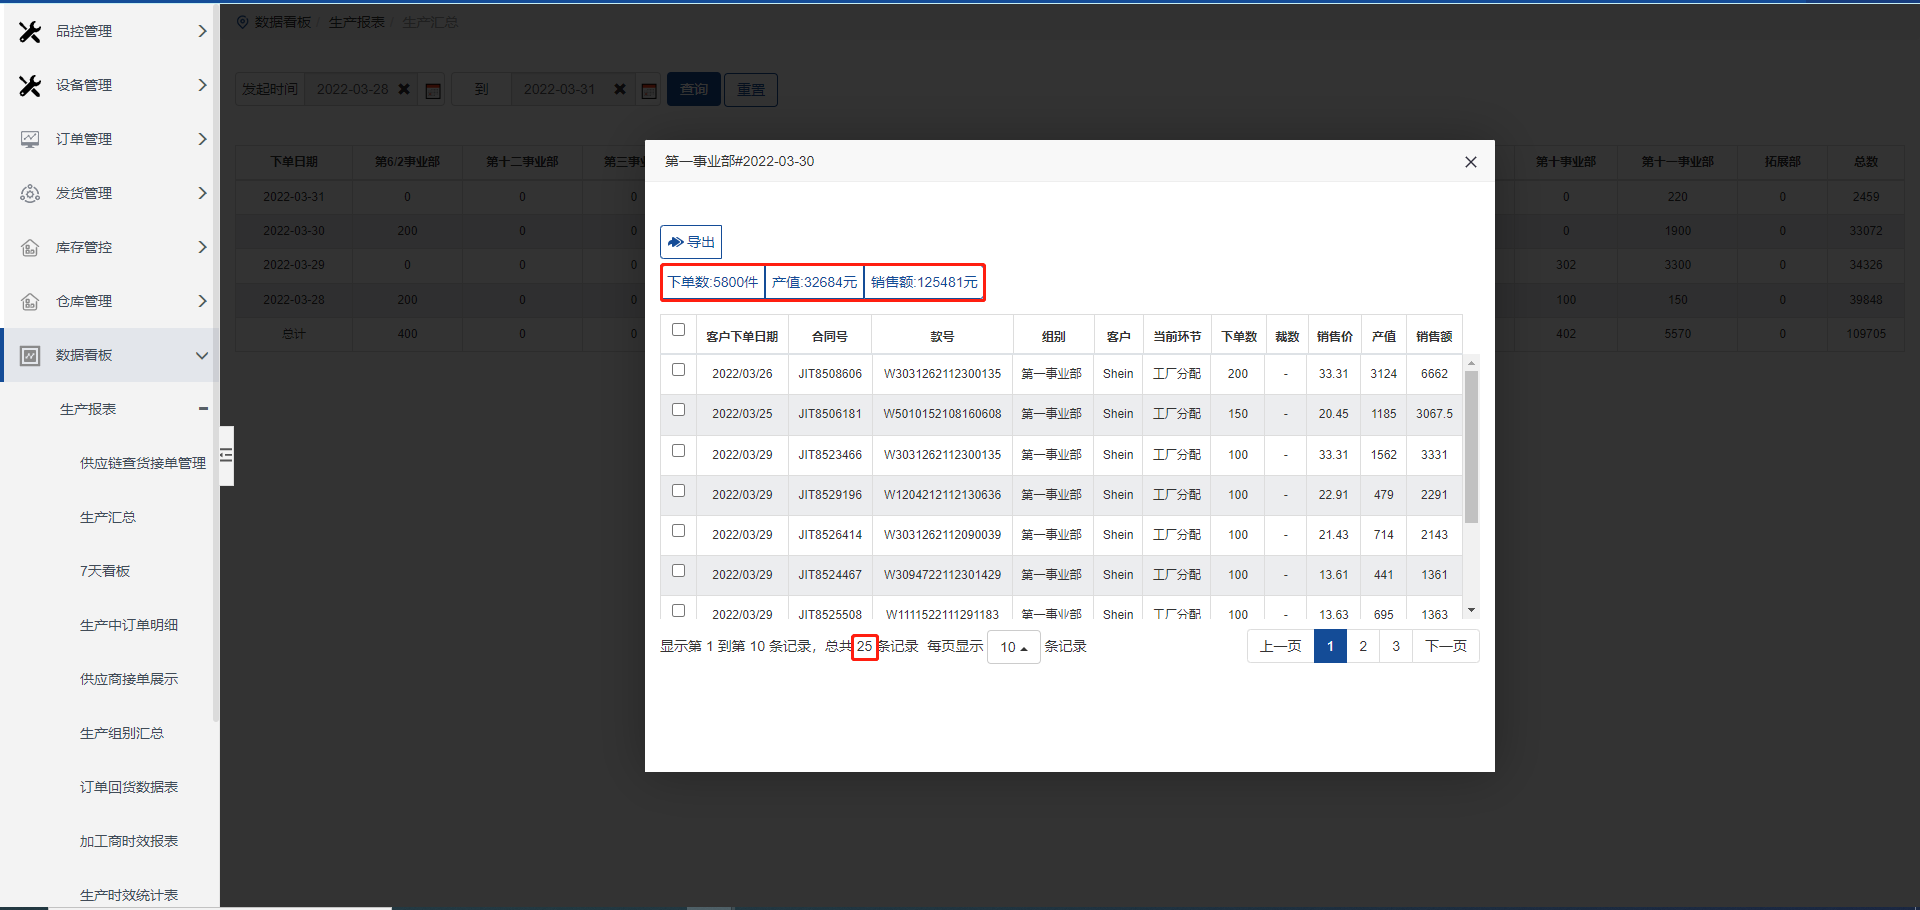
Task: Clear the end date 2022-03-31 with X icon
Action: 620,89
